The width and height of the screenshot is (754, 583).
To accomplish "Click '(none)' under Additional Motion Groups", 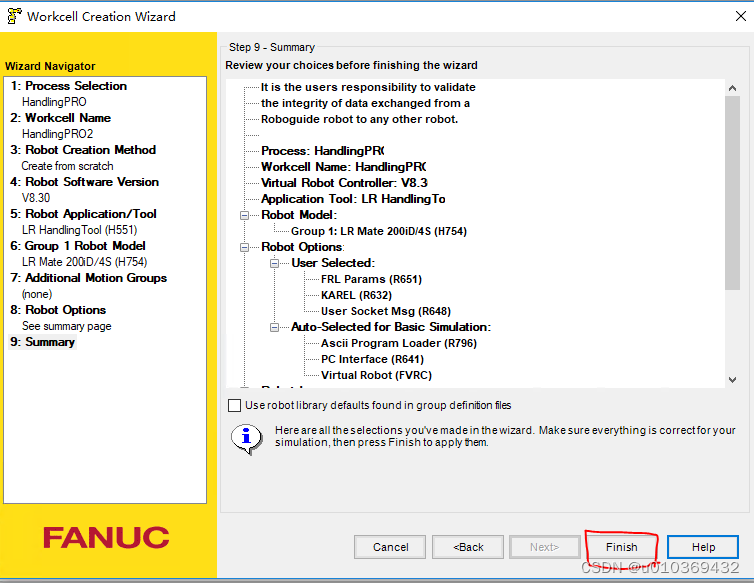I will click(x=37, y=294).
